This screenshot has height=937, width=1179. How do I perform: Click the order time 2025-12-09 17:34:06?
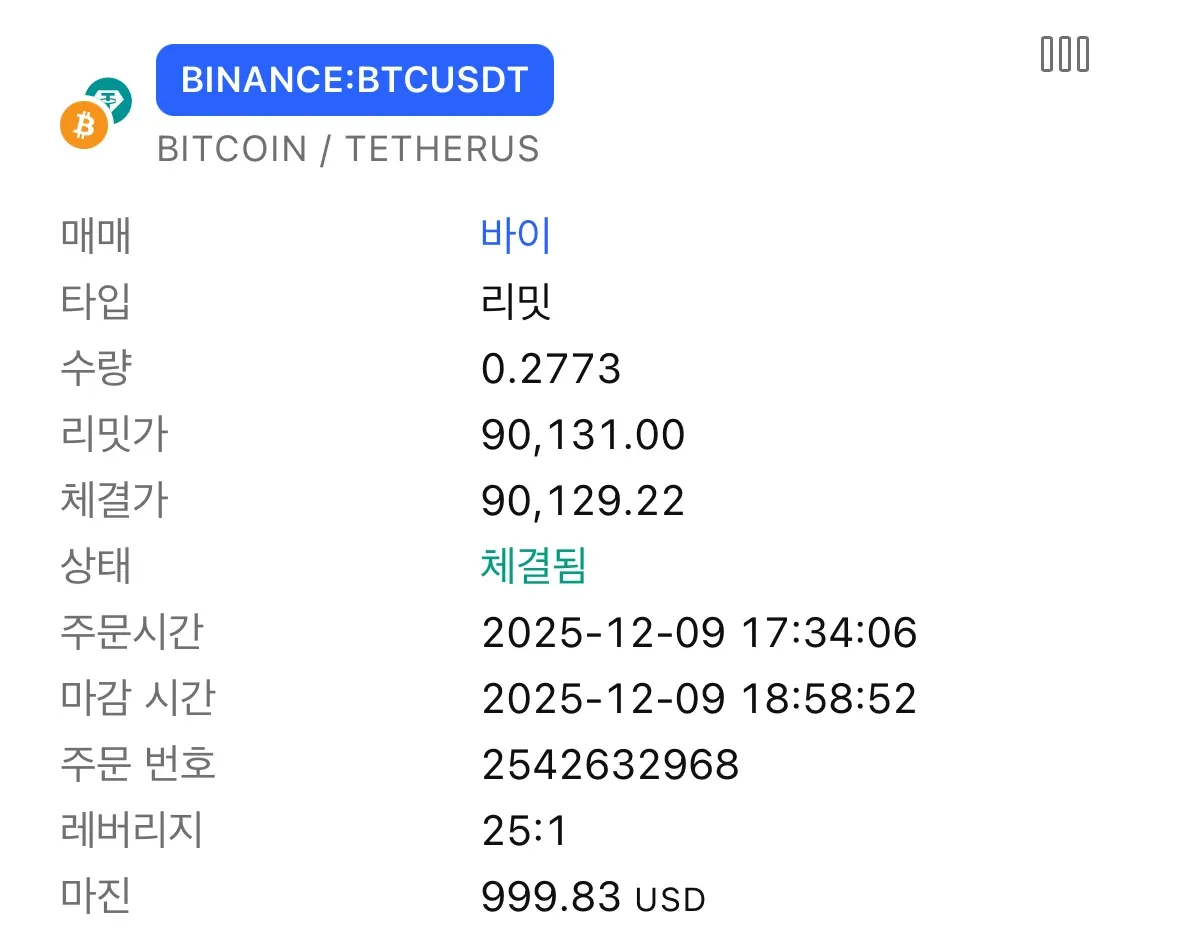(x=699, y=633)
